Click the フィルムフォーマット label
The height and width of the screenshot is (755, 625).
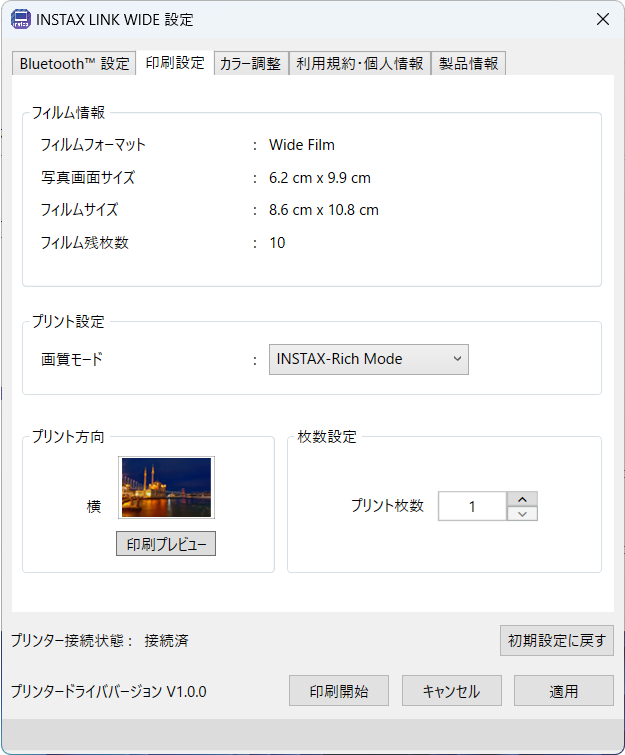click(x=93, y=145)
